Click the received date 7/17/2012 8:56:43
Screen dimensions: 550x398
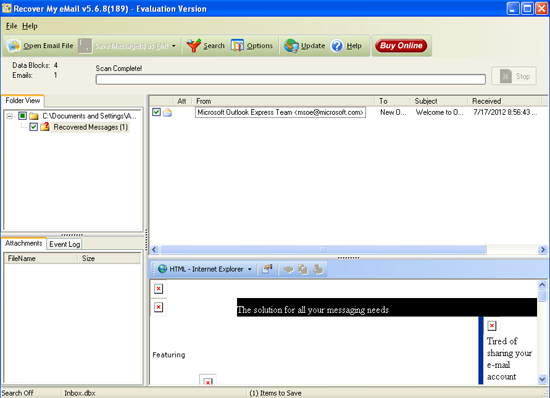(x=505, y=112)
